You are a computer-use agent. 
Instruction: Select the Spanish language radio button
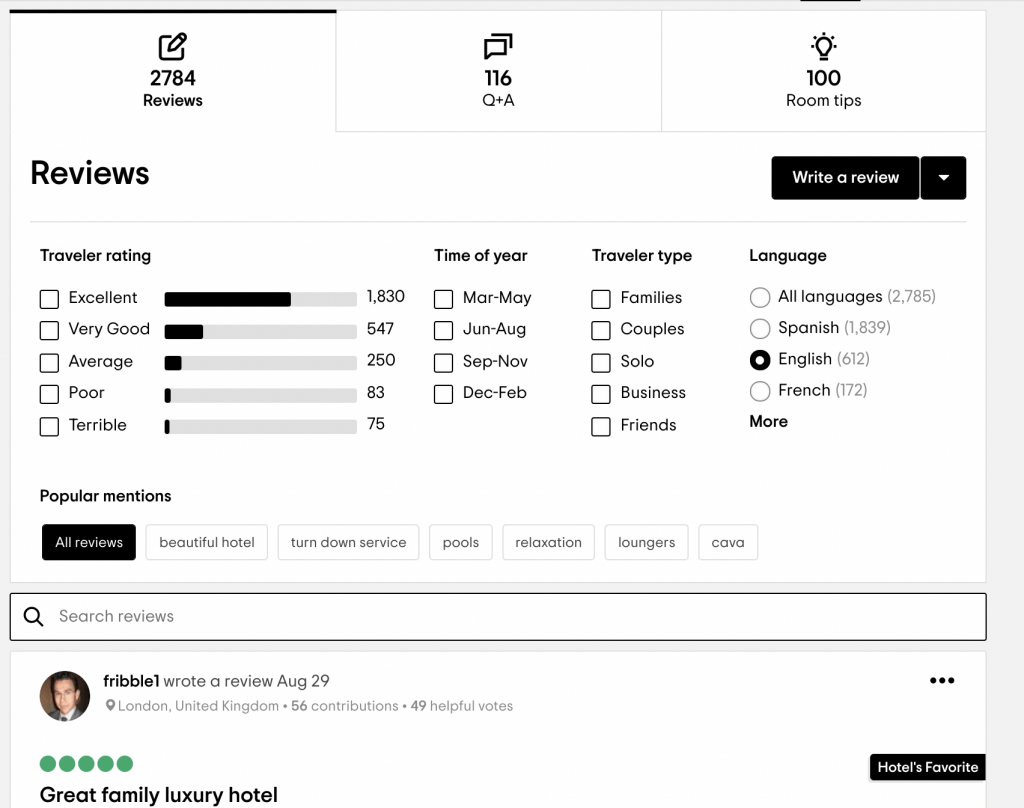click(760, 328)
